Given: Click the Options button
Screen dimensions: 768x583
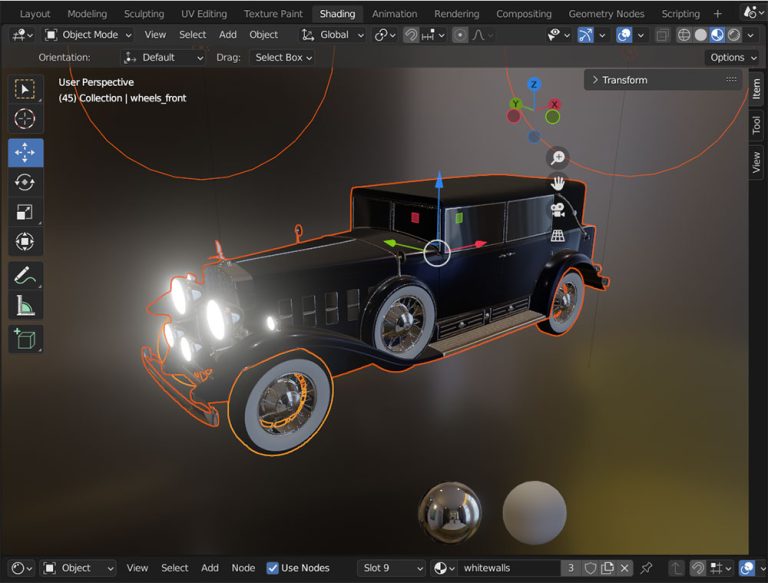Looking at the screenshot, I should pyautogui.click(x=732, y=57).
